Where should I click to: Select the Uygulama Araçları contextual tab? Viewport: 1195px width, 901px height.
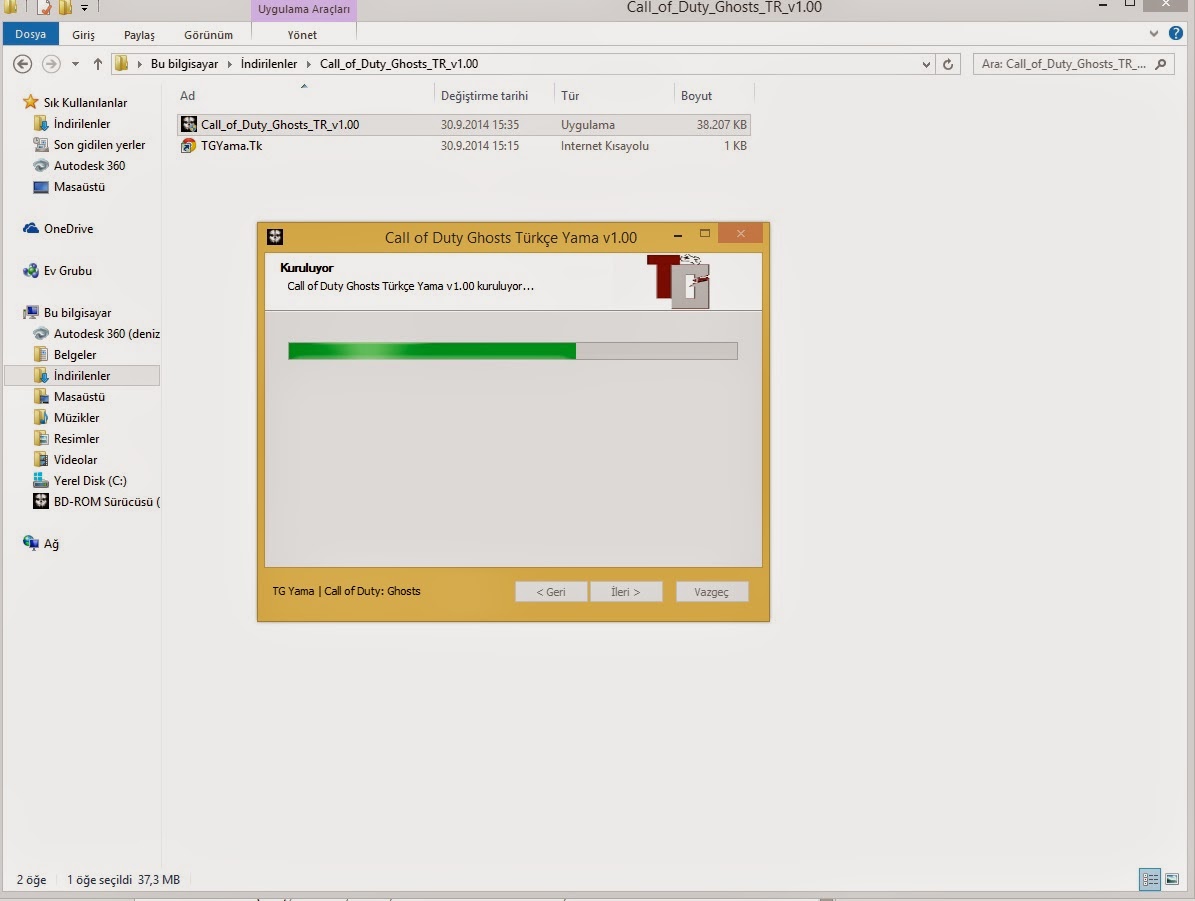pos(303,10)
